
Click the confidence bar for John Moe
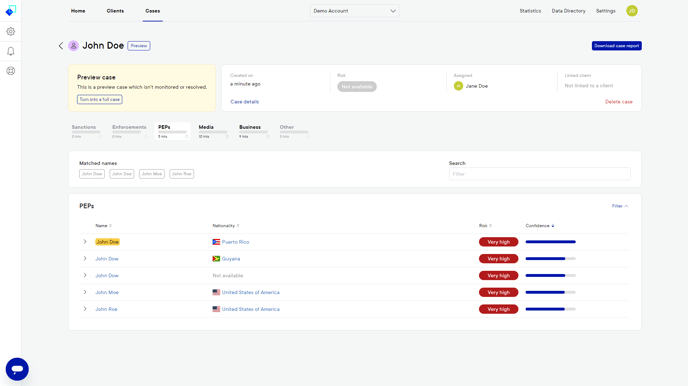pos(551,292)
